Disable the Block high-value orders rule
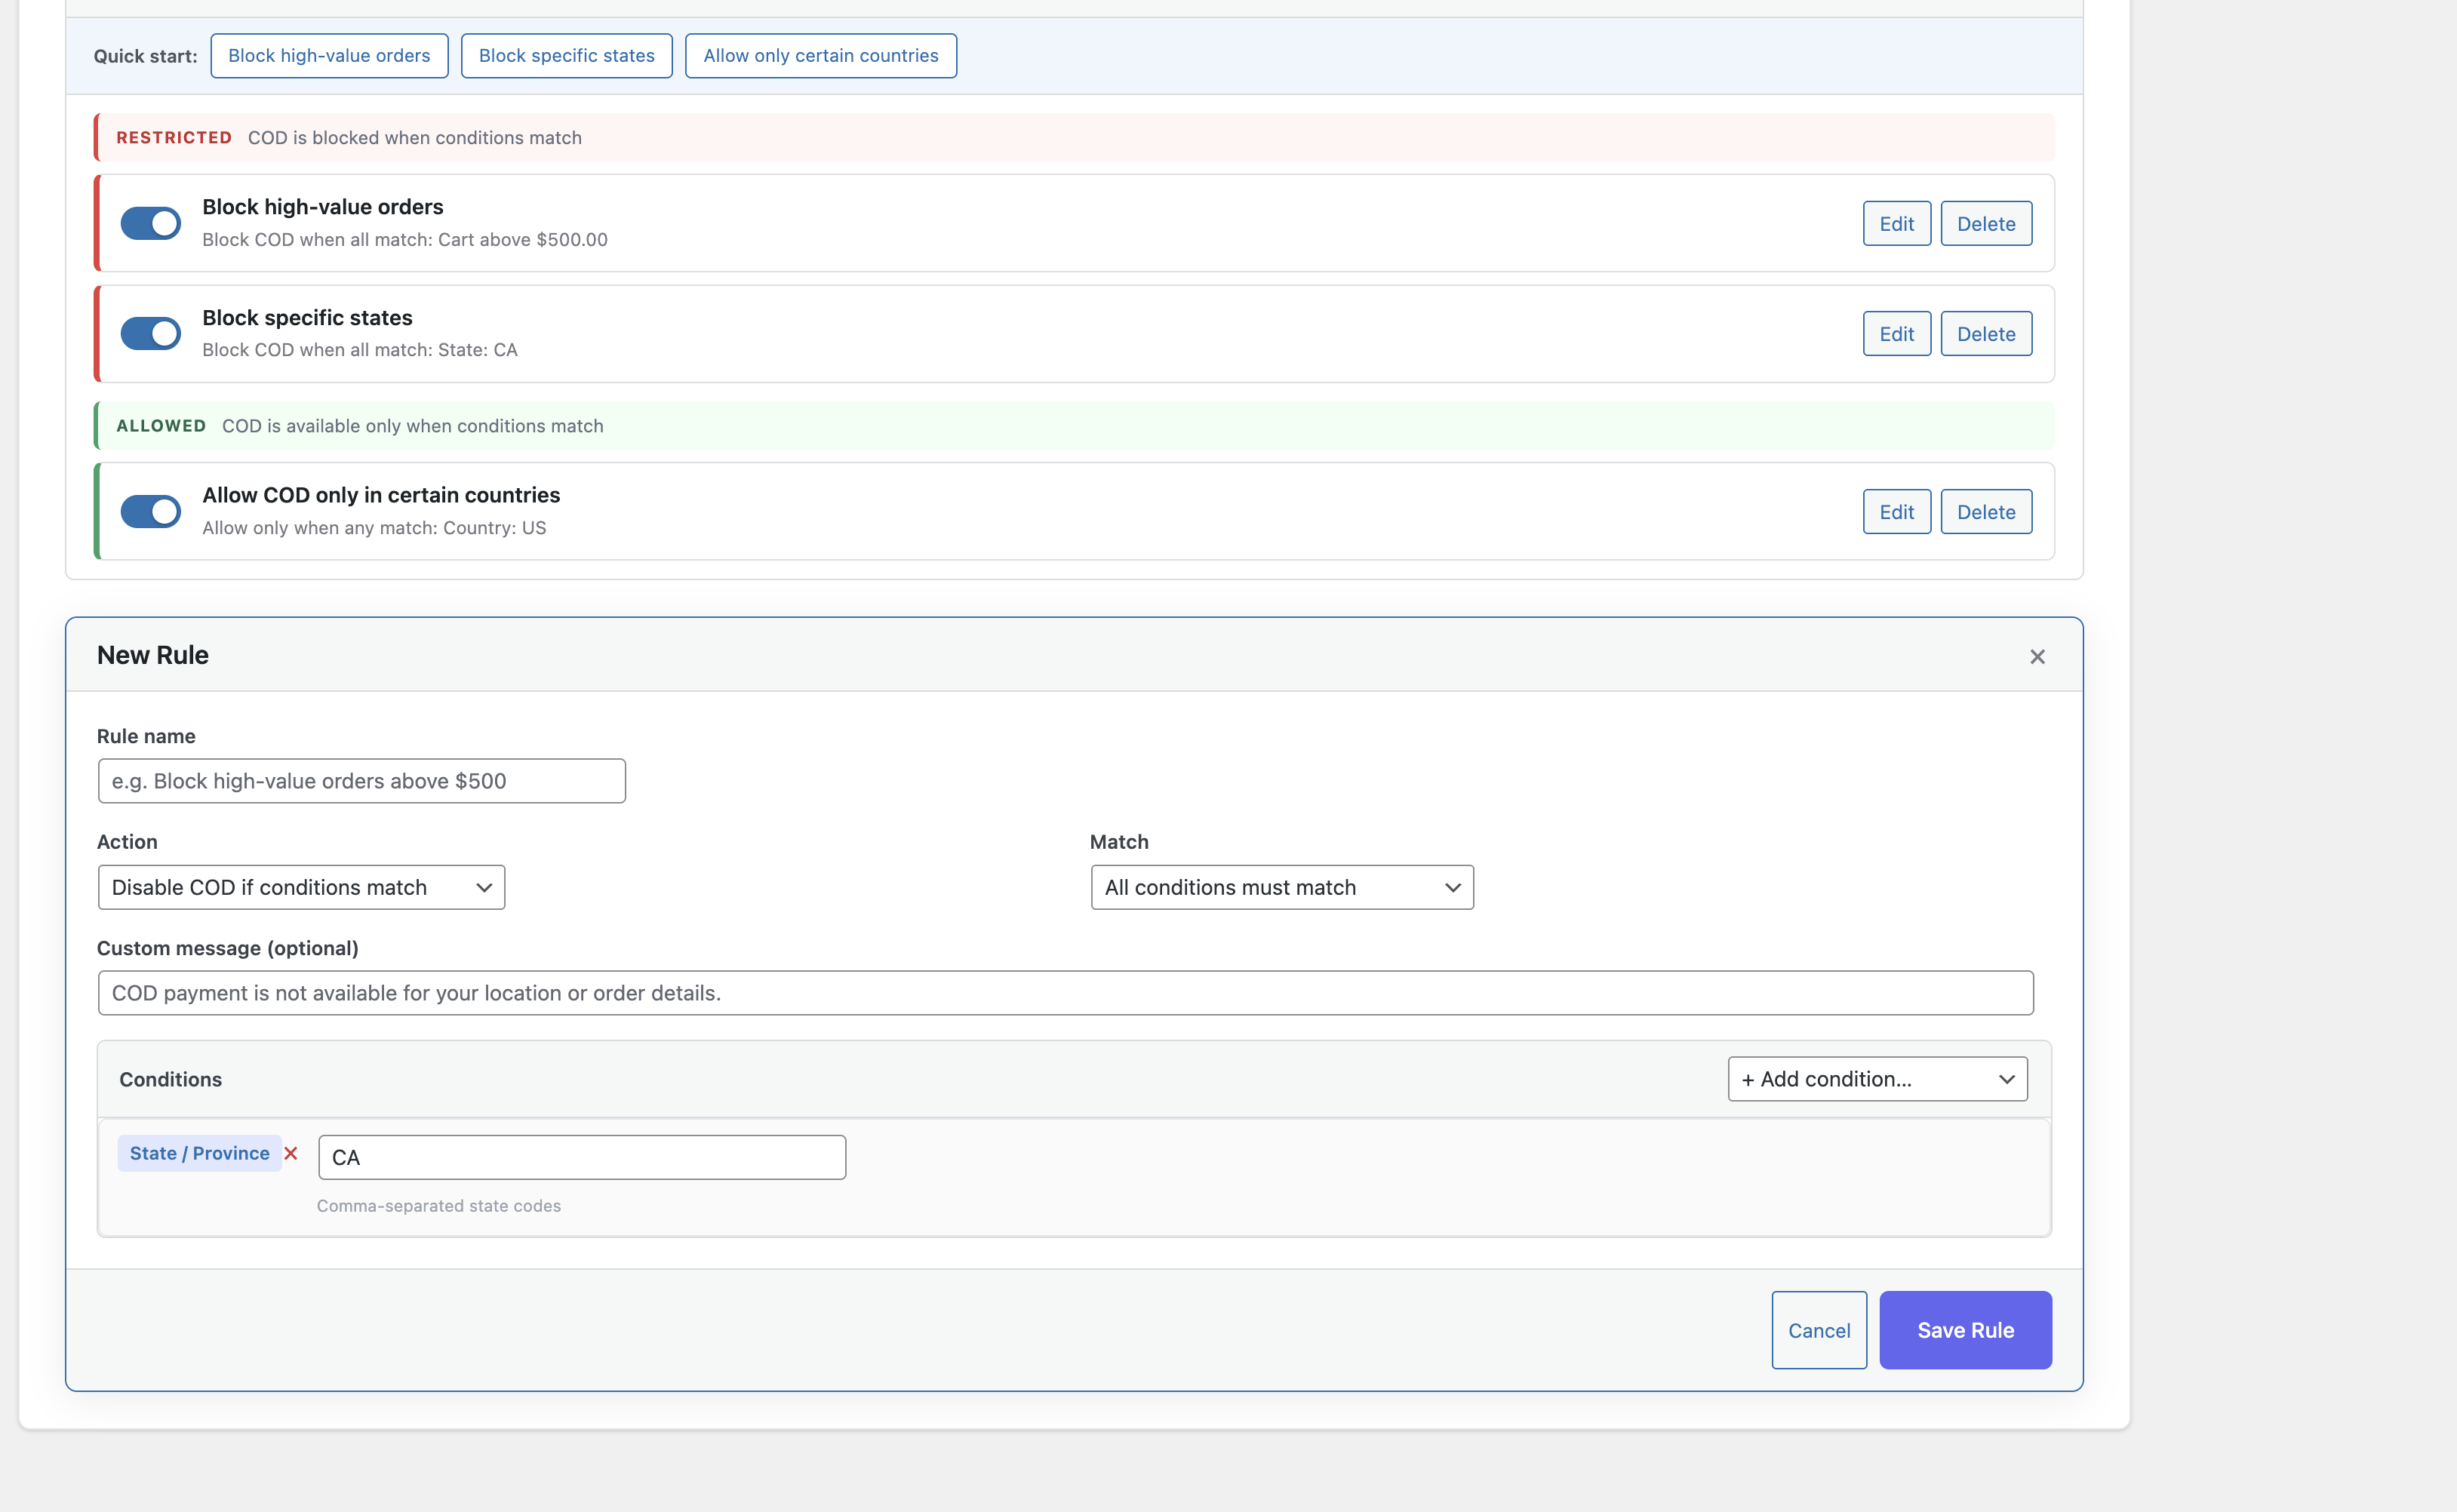This screenshot has width=2457, height=1512. click(x=150, y=223)
